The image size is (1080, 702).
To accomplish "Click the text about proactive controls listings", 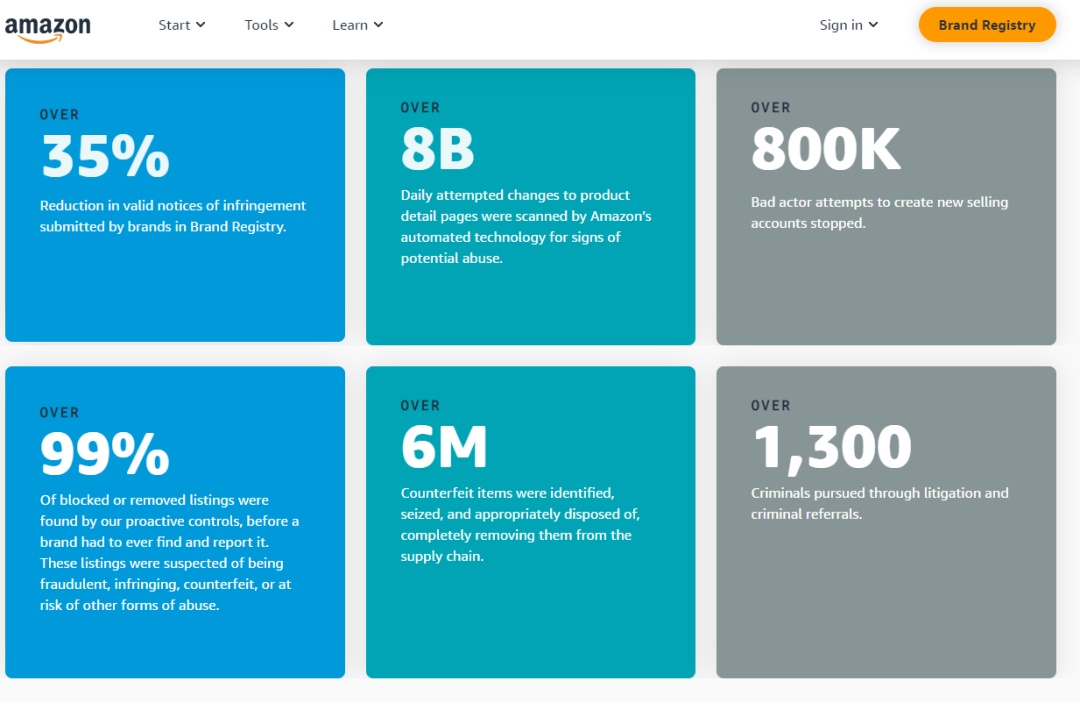I will click(170, 552).
